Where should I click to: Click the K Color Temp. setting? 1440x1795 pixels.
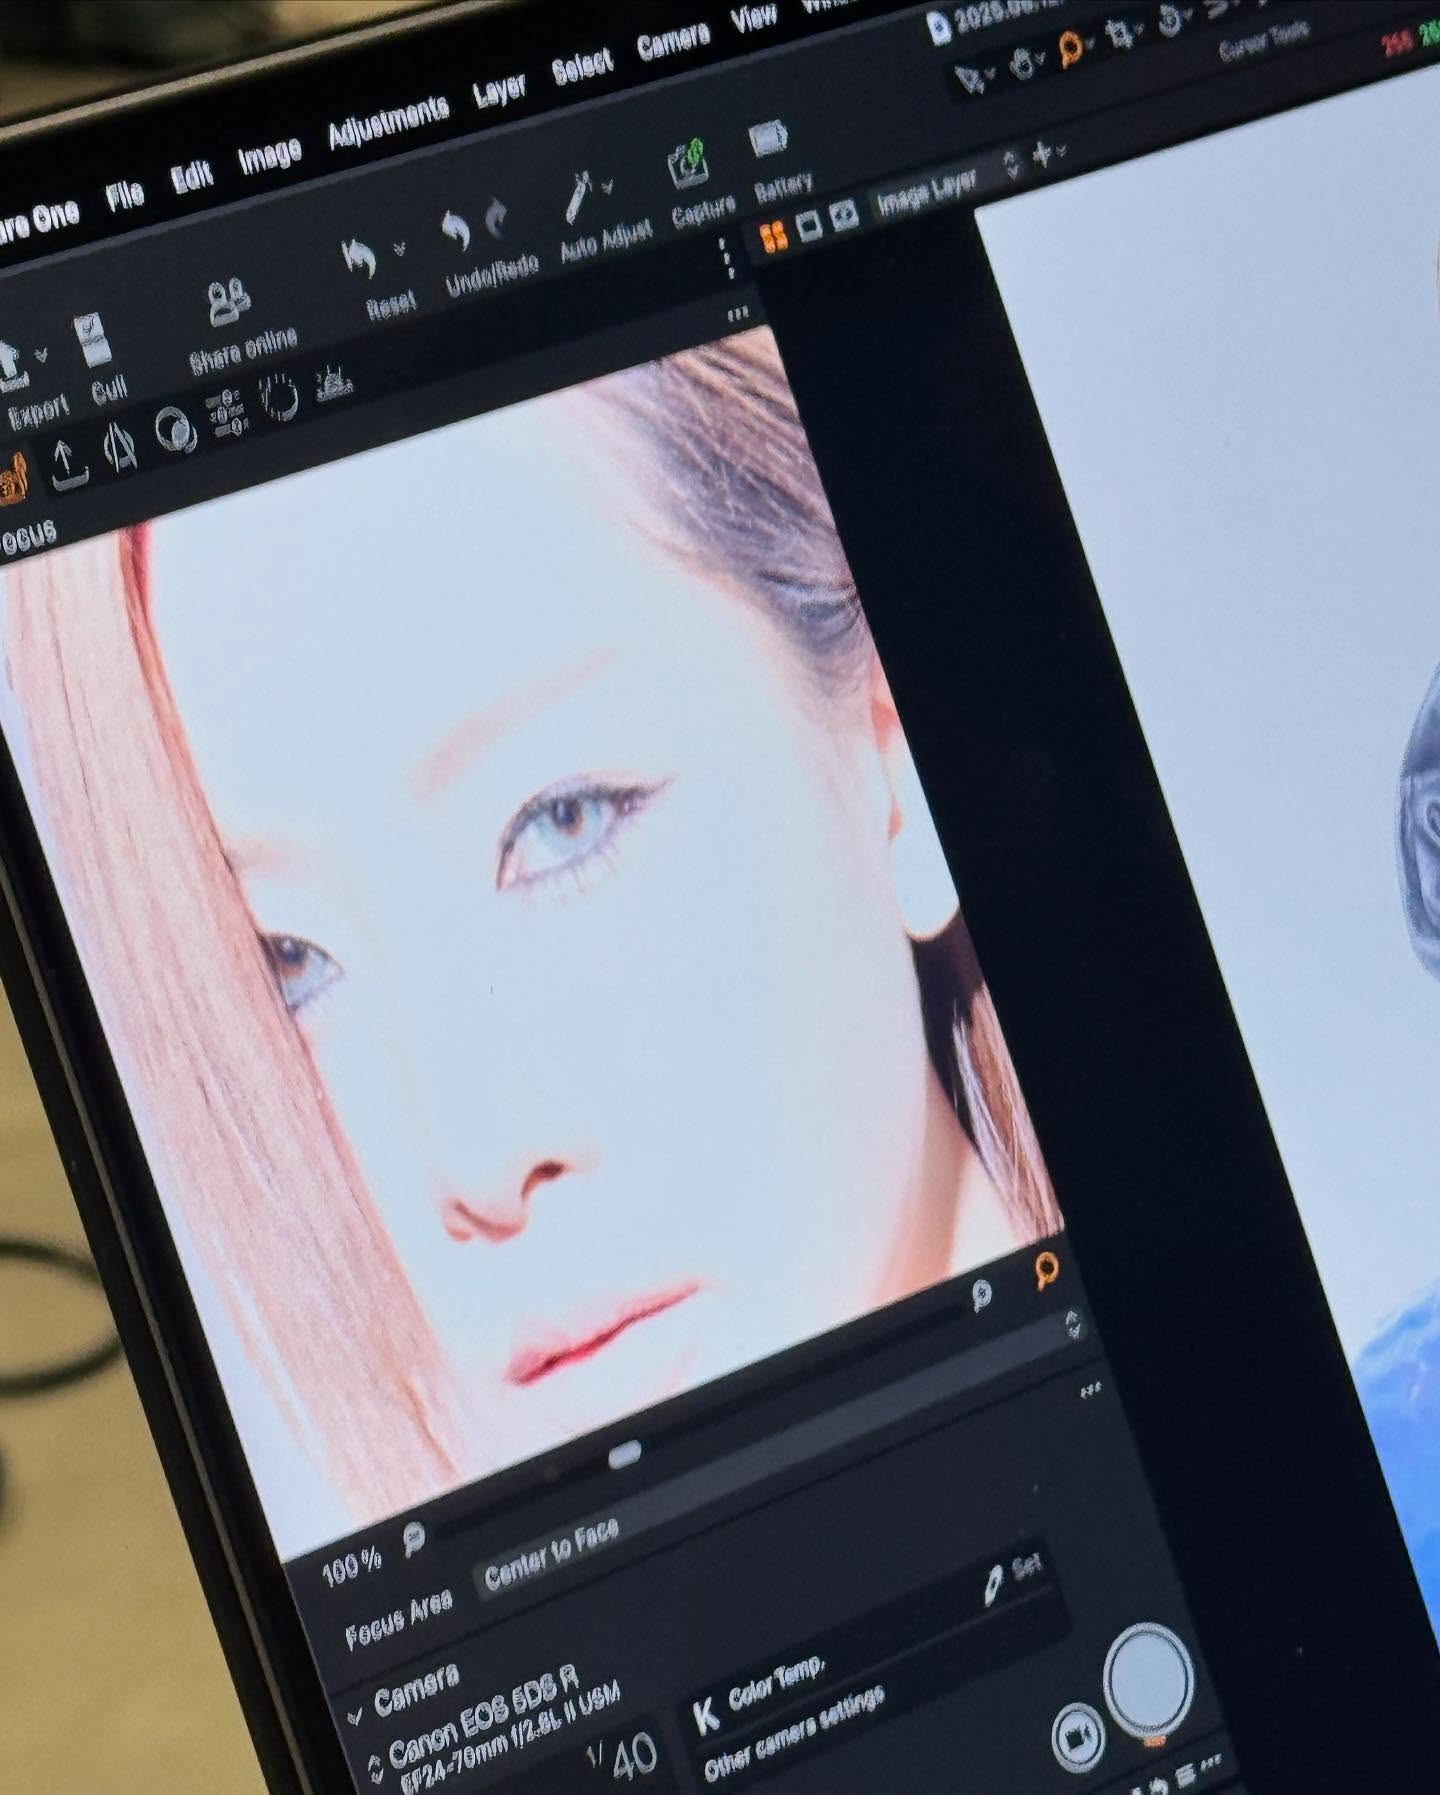coord(759,1692)
